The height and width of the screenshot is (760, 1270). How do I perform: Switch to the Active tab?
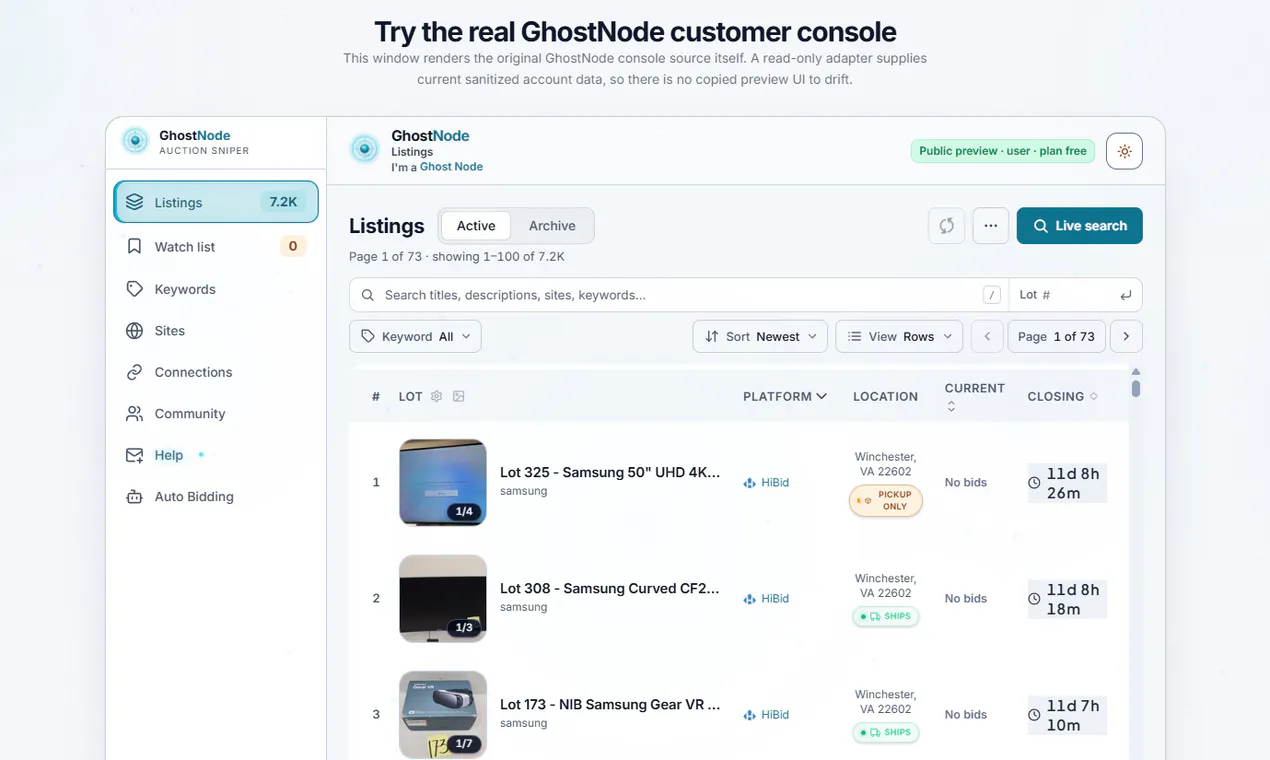click(476, 226)
